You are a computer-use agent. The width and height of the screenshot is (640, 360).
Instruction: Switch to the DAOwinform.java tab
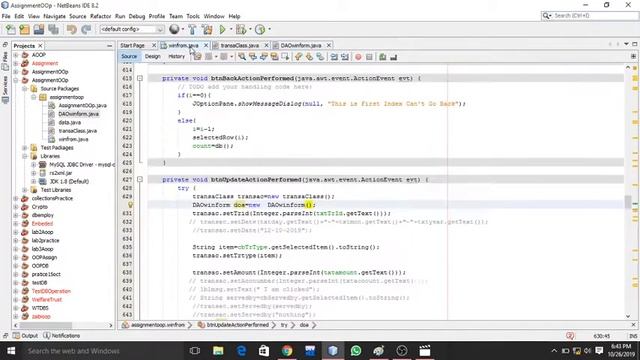tap(301, 45)
